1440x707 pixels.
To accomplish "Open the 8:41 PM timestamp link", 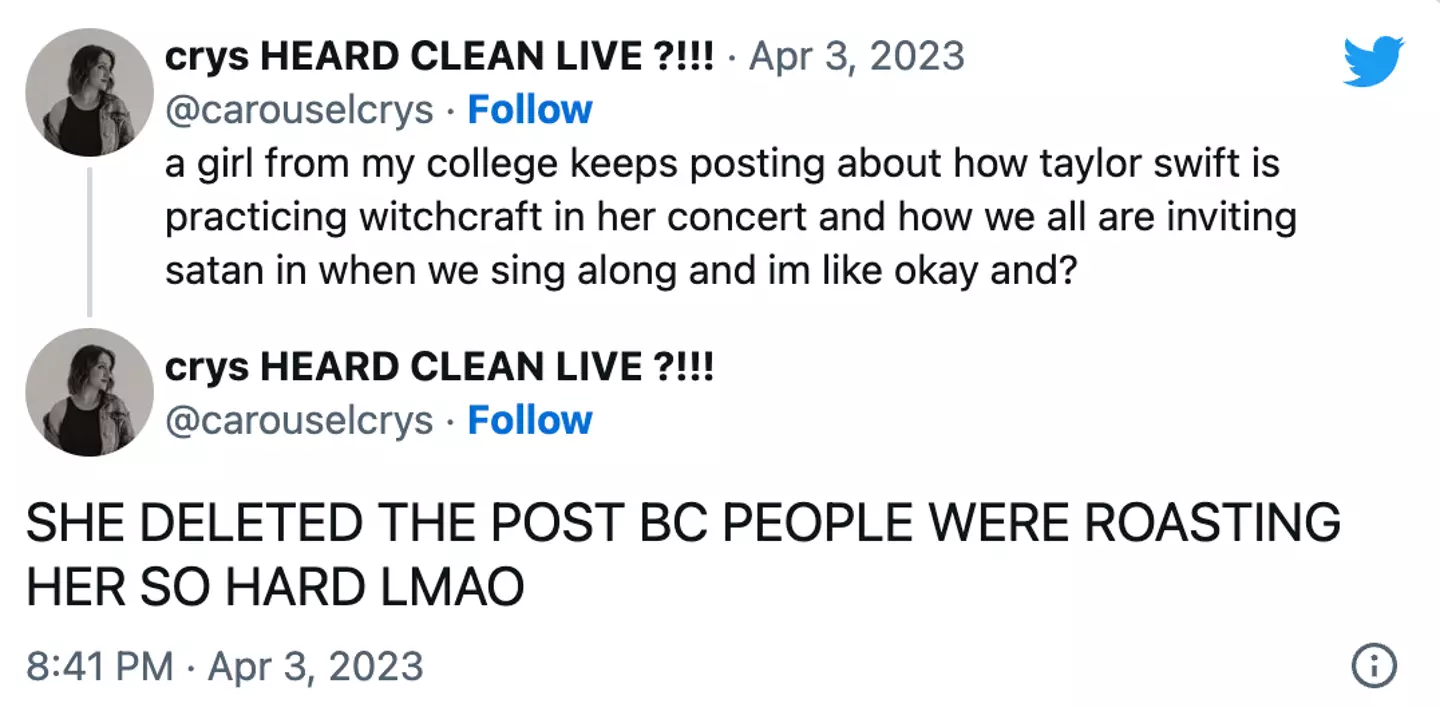I will 225,666.
